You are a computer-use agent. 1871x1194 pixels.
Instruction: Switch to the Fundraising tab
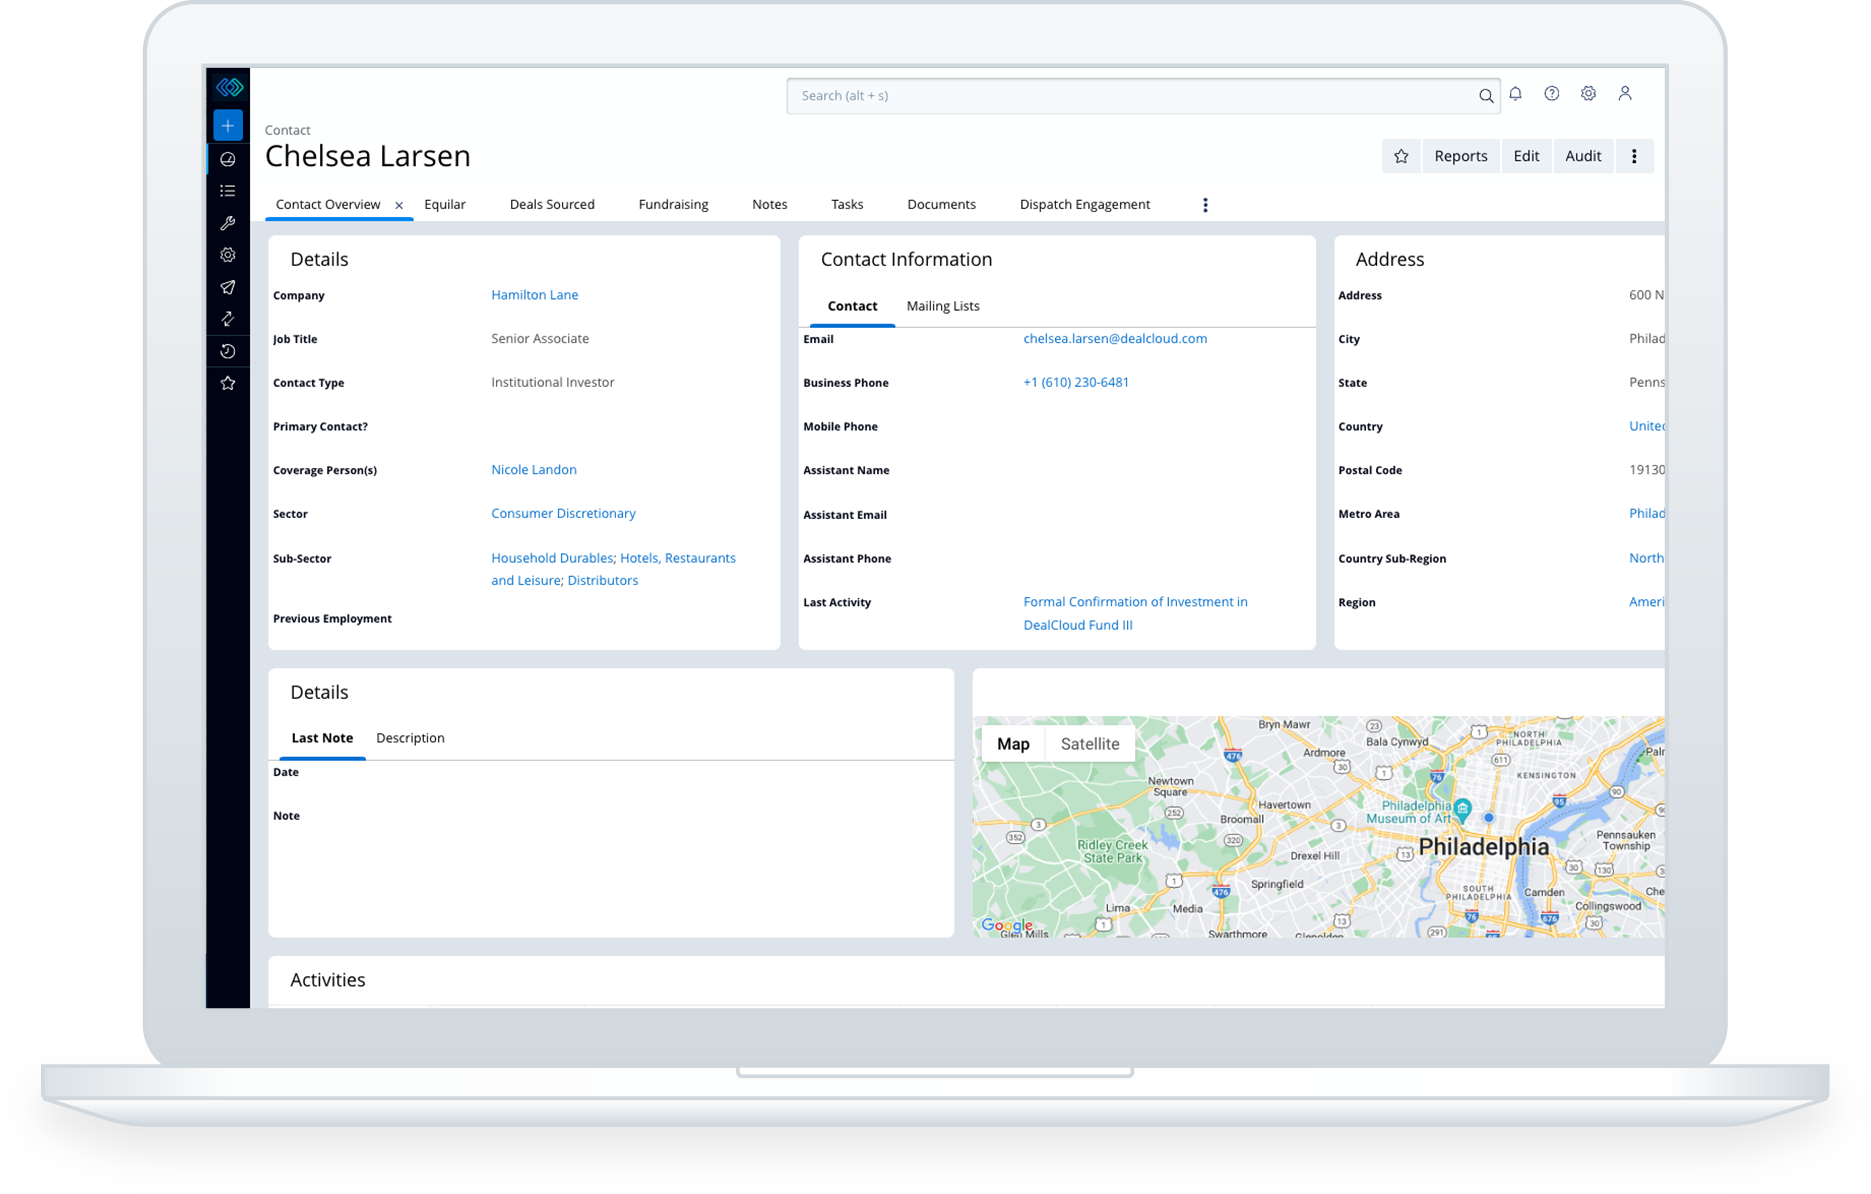(672, 204)
